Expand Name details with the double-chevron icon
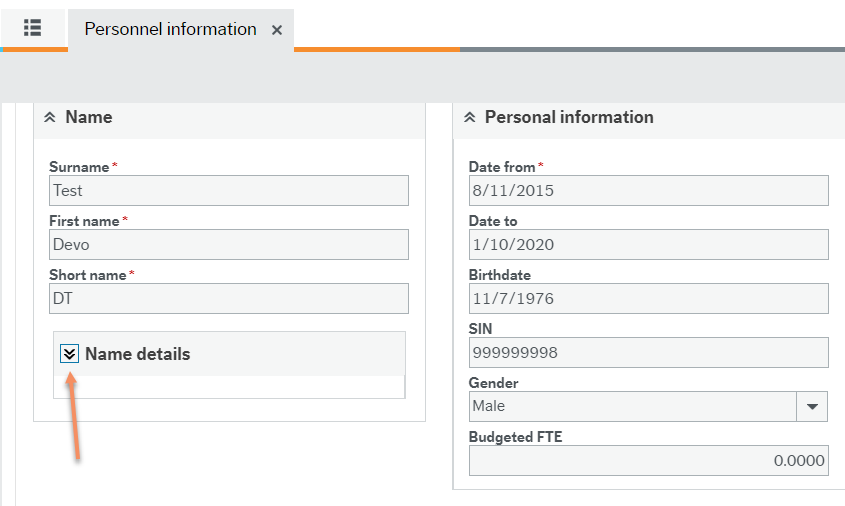 (x=69, y=353)
